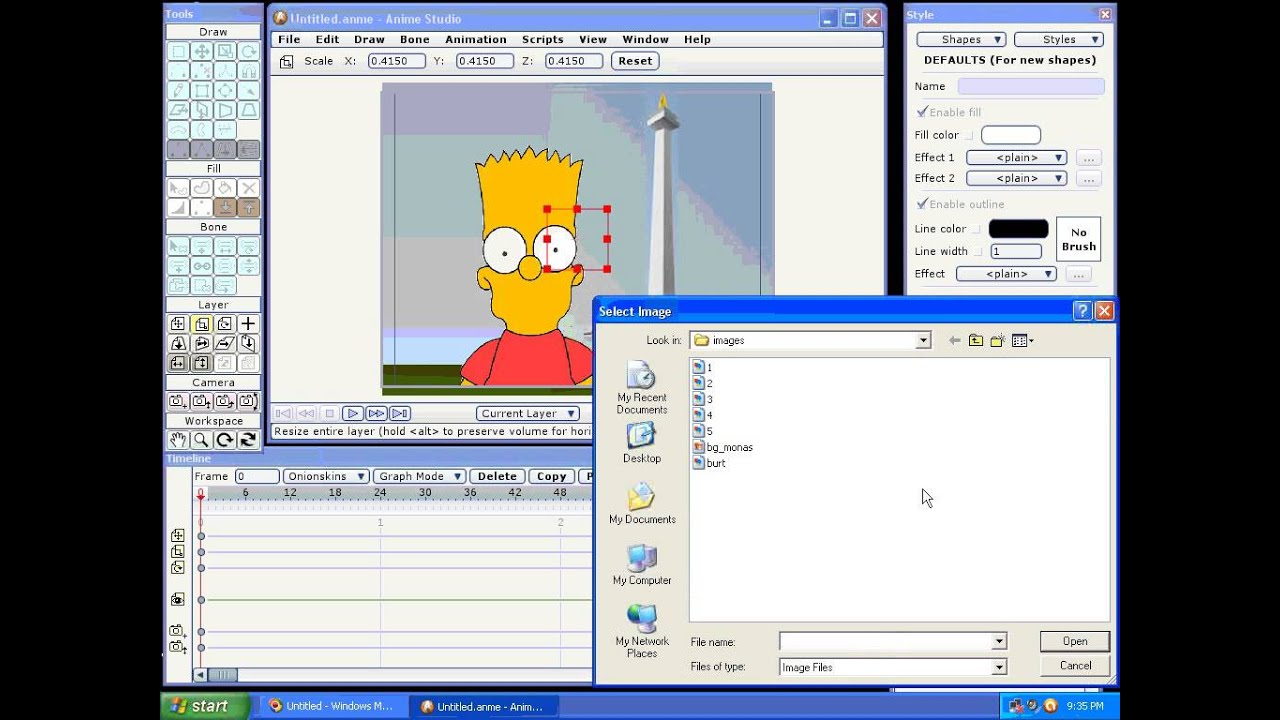Jump to the end of animation
This screenshot has height=720, width=1280.
[x=400, y=413]
